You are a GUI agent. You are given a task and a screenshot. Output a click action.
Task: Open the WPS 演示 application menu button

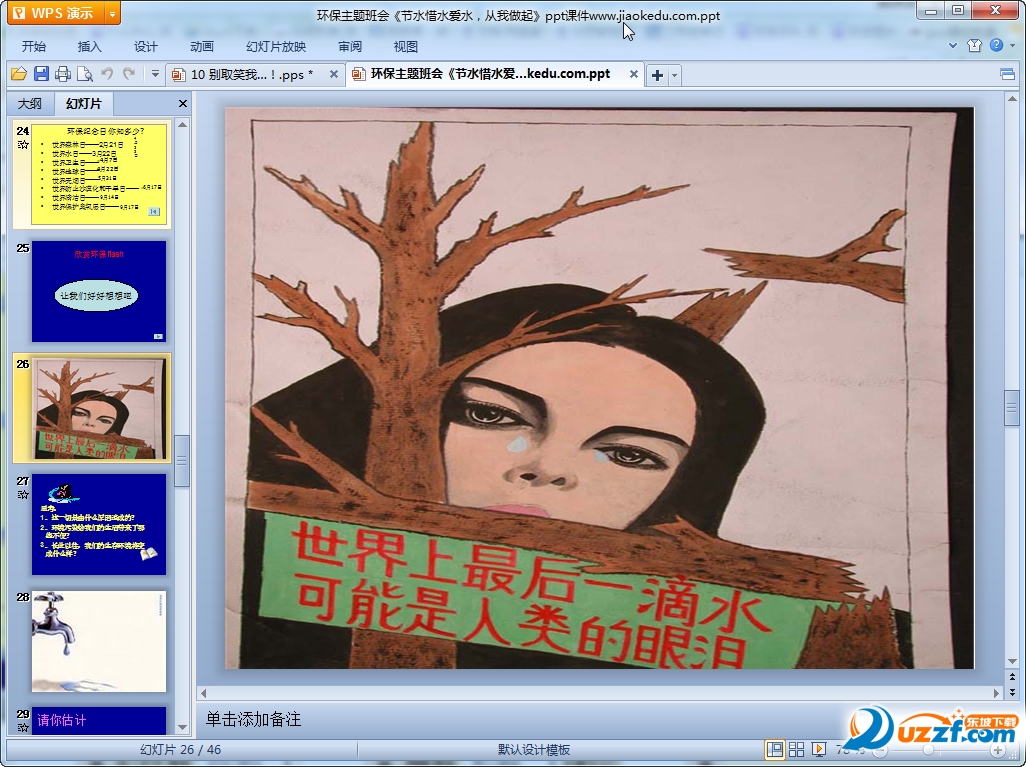56,12
